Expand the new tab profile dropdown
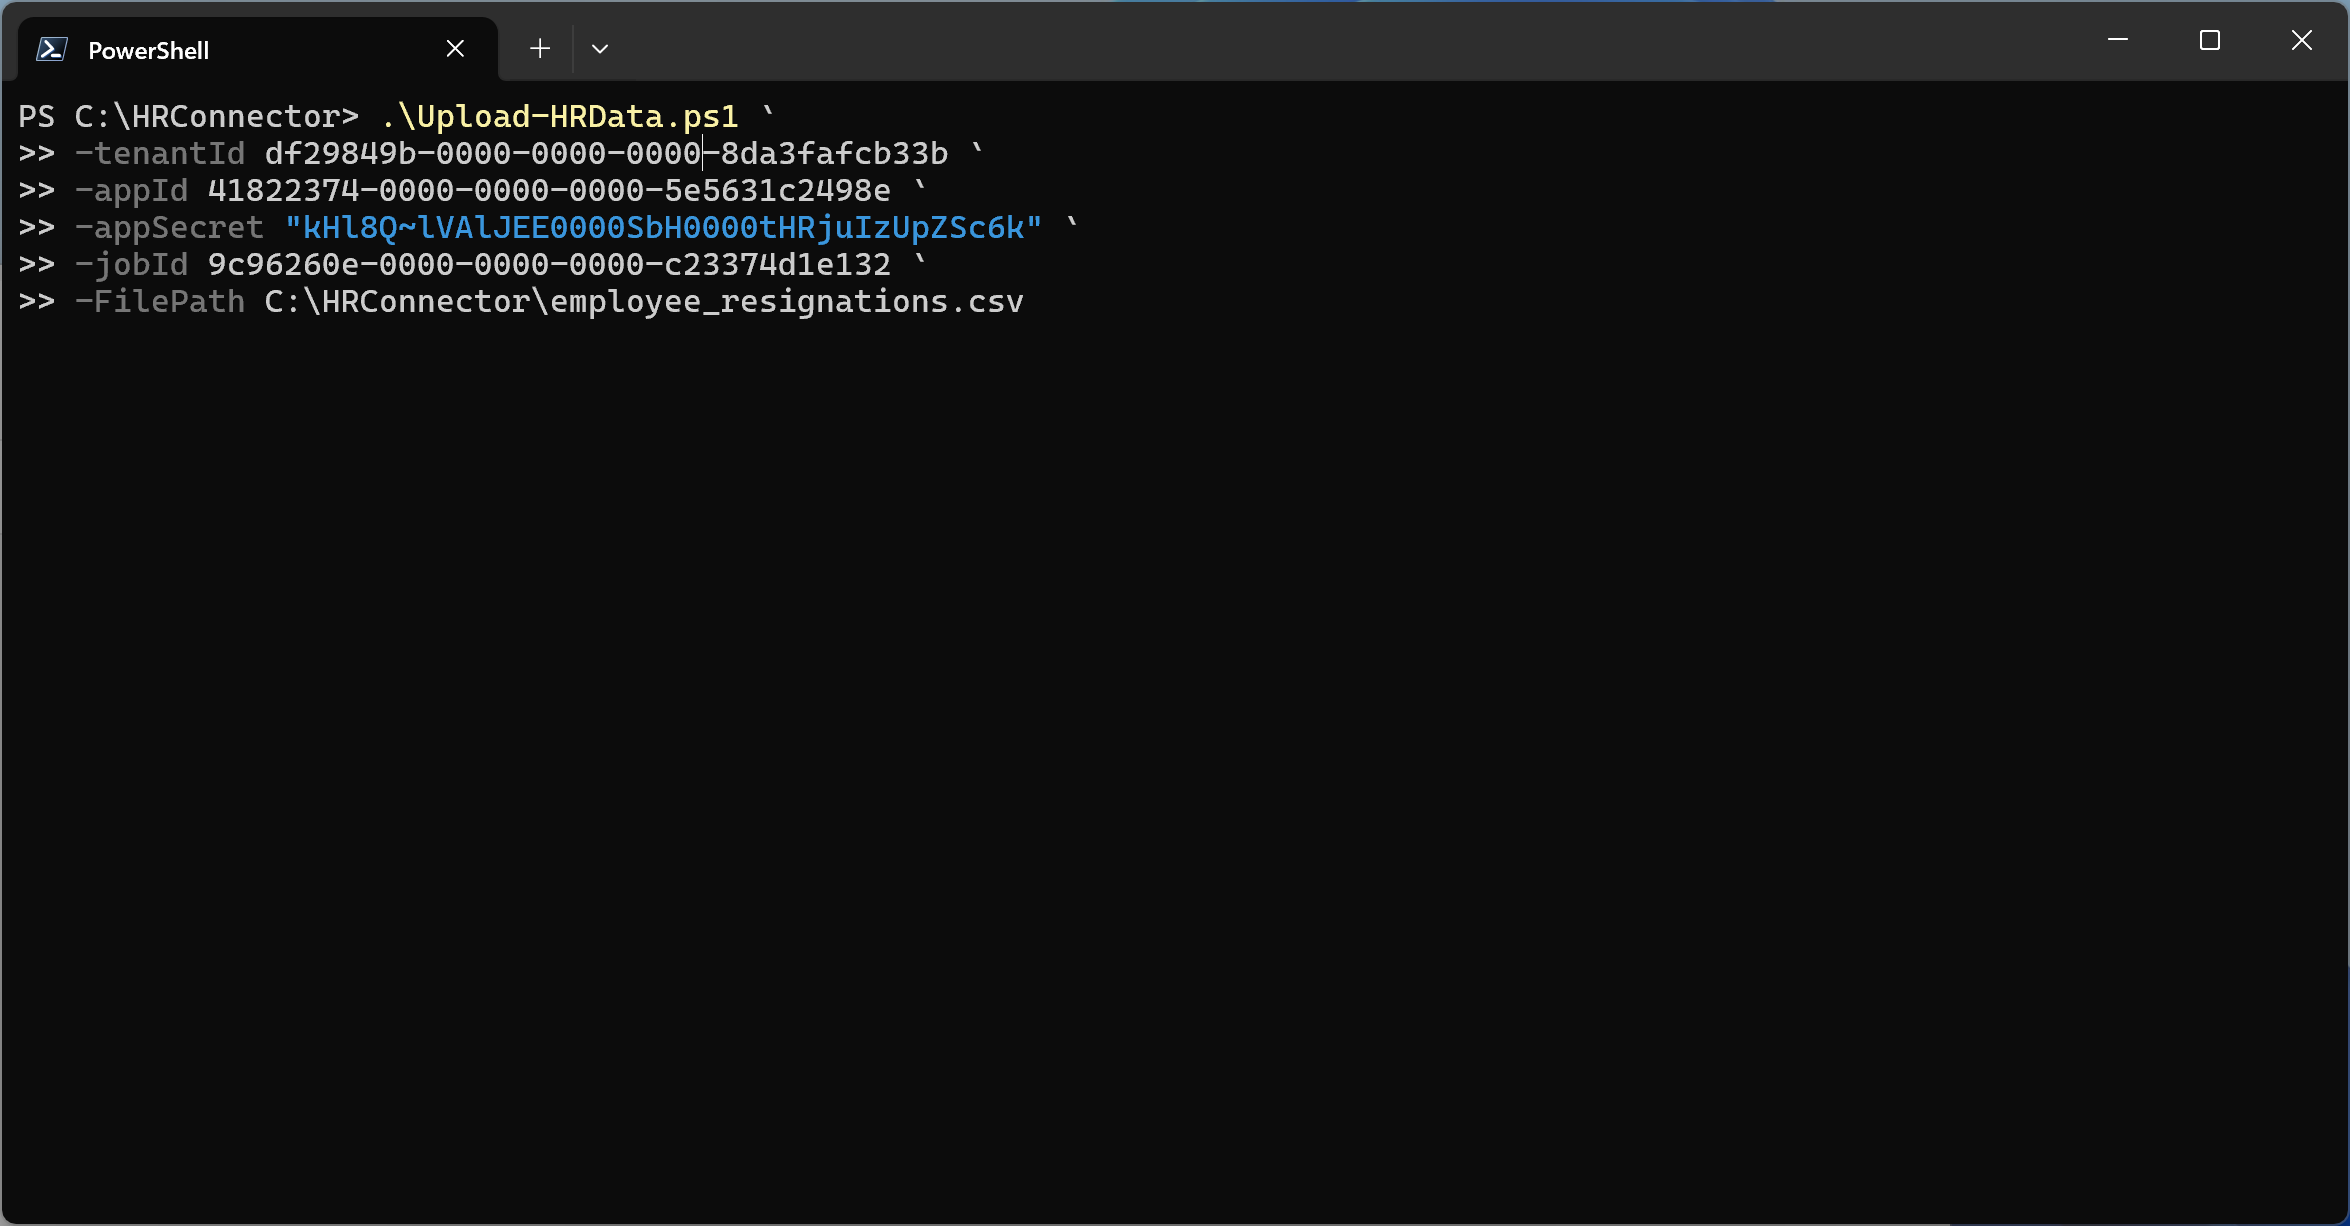Viewport: 2350px width, 1226px height. point(600,48)
